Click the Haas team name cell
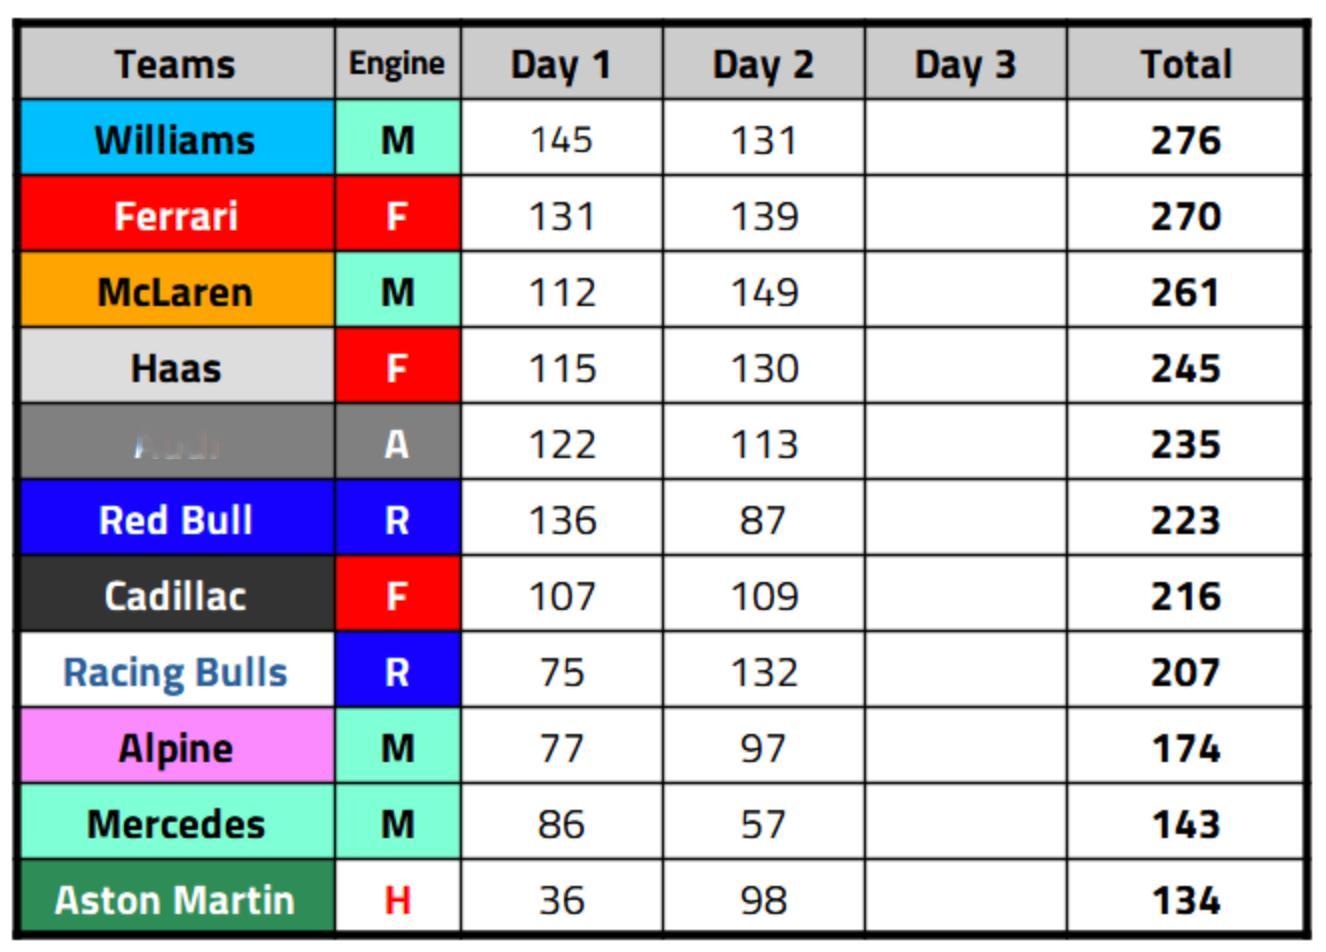The image size is (1326, 952). pyautogui.click(x=176, y=367)
